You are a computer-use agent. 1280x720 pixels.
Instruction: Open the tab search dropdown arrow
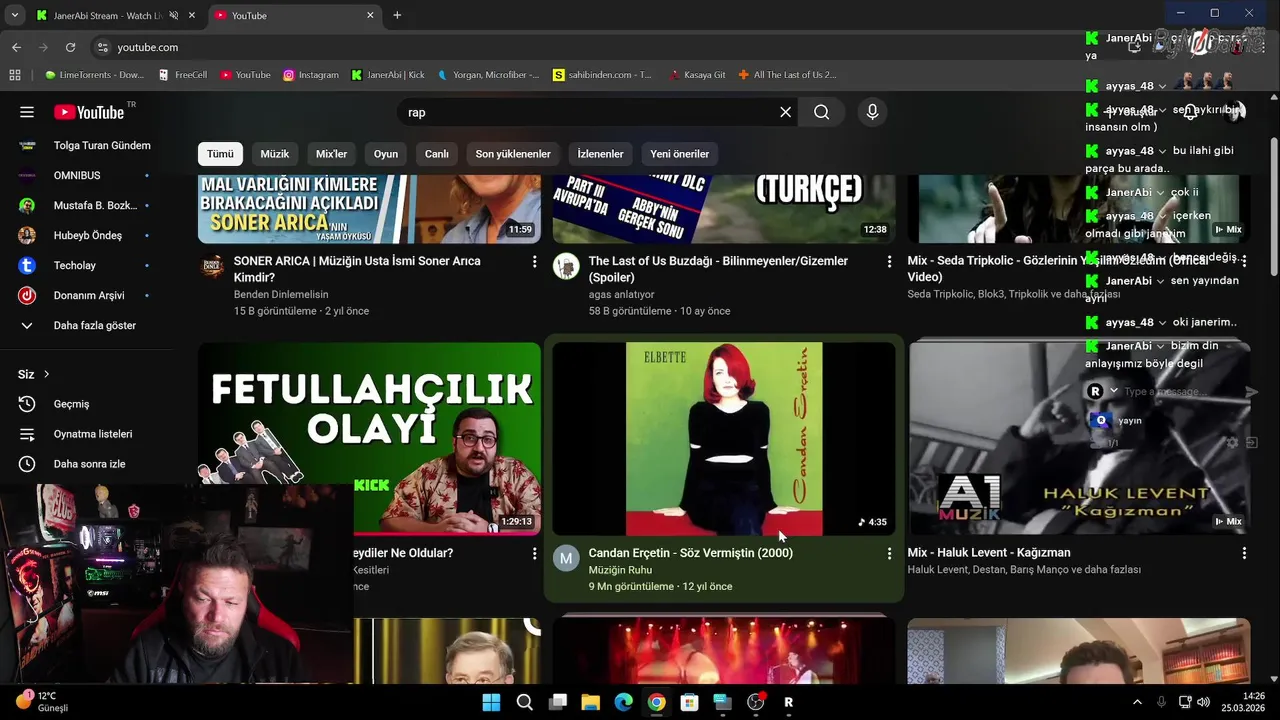tap(14, 15)
